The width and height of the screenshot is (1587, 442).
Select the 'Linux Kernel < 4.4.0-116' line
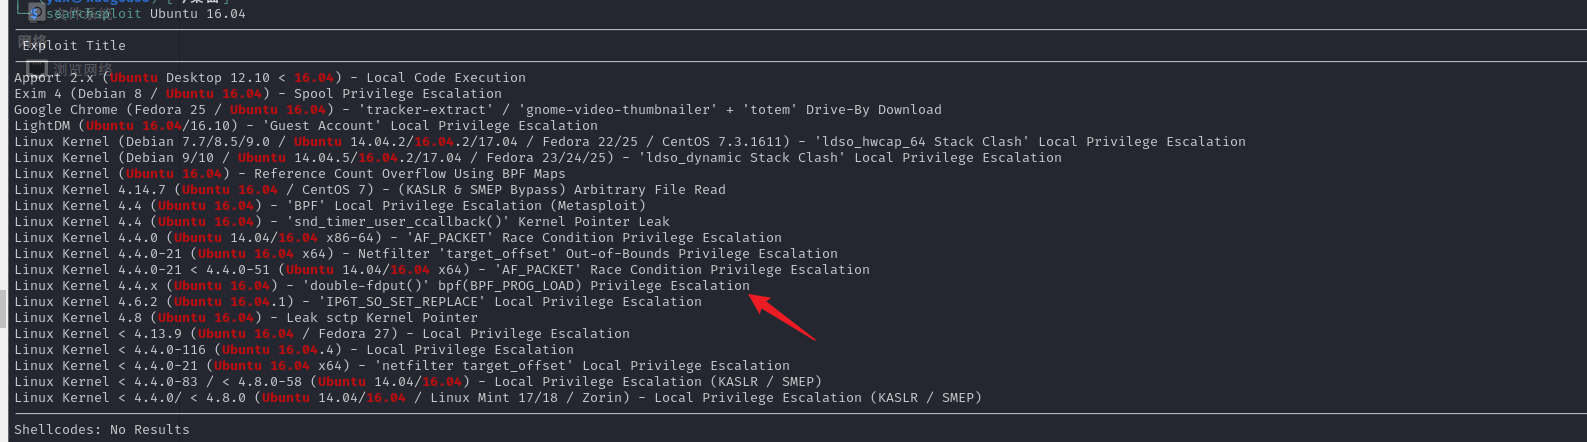coord(294,350)
